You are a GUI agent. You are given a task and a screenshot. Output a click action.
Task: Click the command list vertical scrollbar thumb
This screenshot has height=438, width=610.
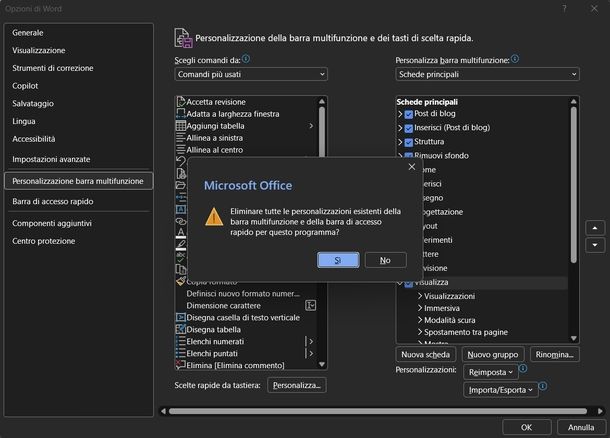tap(322, 132)
